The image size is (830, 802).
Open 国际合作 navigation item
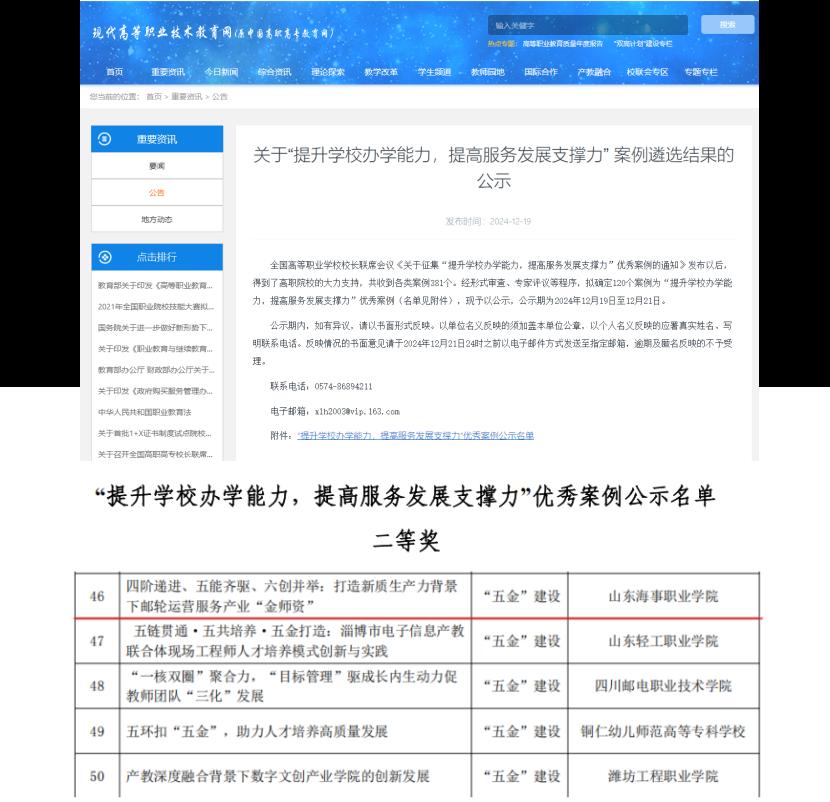[x=541, y=72]
